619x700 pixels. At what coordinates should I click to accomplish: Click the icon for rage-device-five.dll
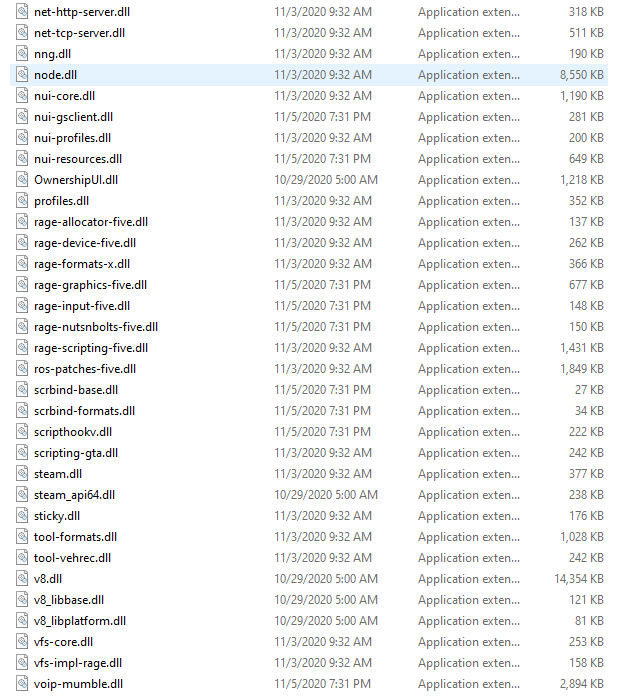(22, 242)
